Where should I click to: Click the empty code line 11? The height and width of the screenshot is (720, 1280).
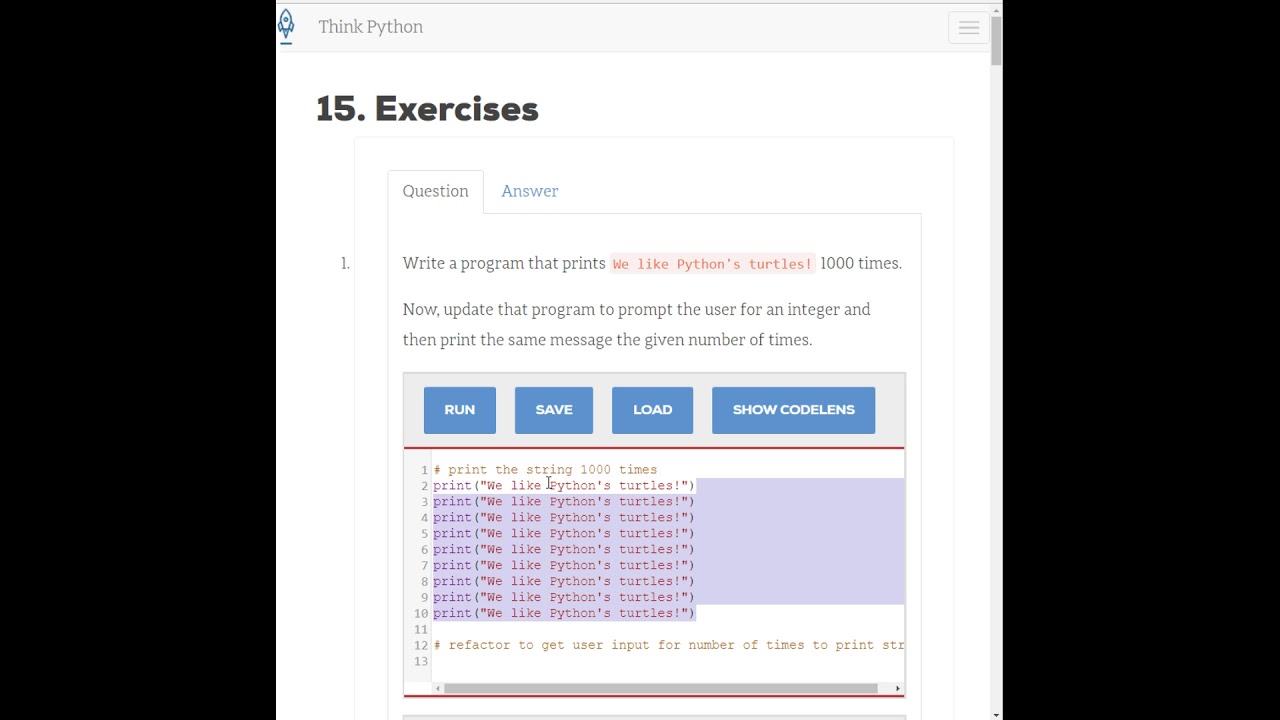(x=668, y=629)
